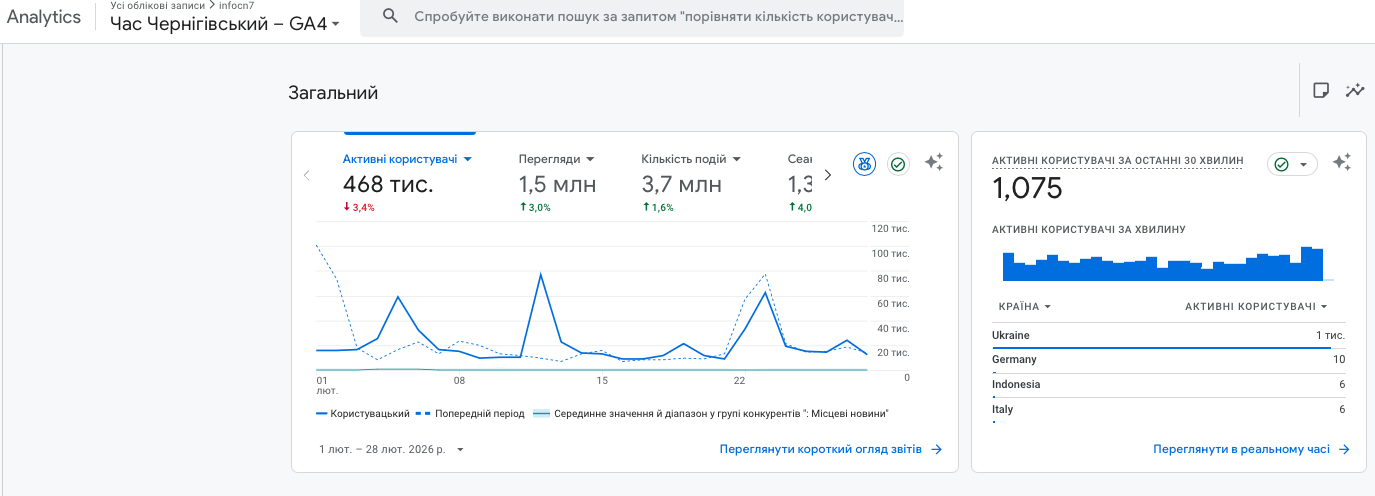Click Переглянути в реальному часі link
Viewport: 1375px width, 496px height.
1250,450
